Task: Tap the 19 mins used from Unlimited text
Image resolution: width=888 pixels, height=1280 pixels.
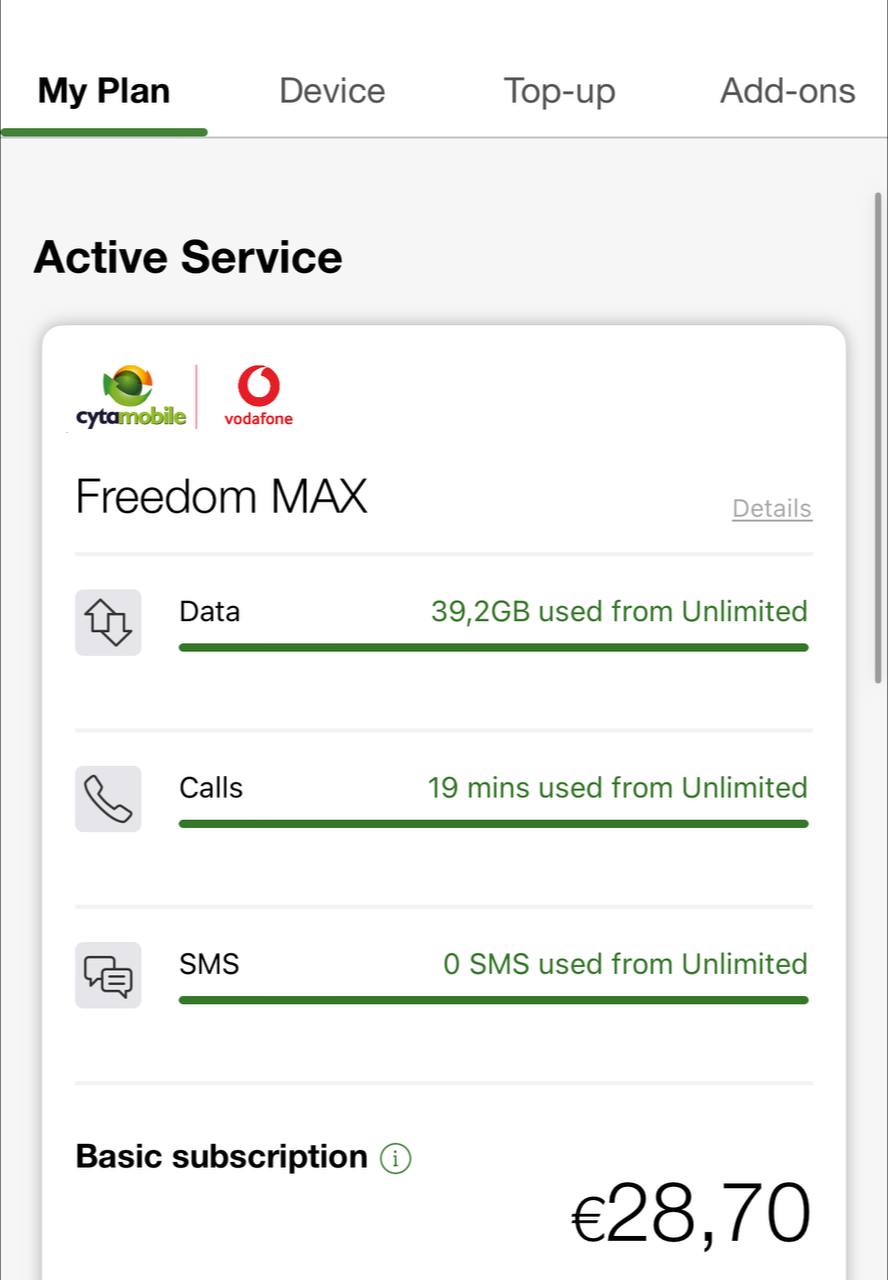Action: 617,788
